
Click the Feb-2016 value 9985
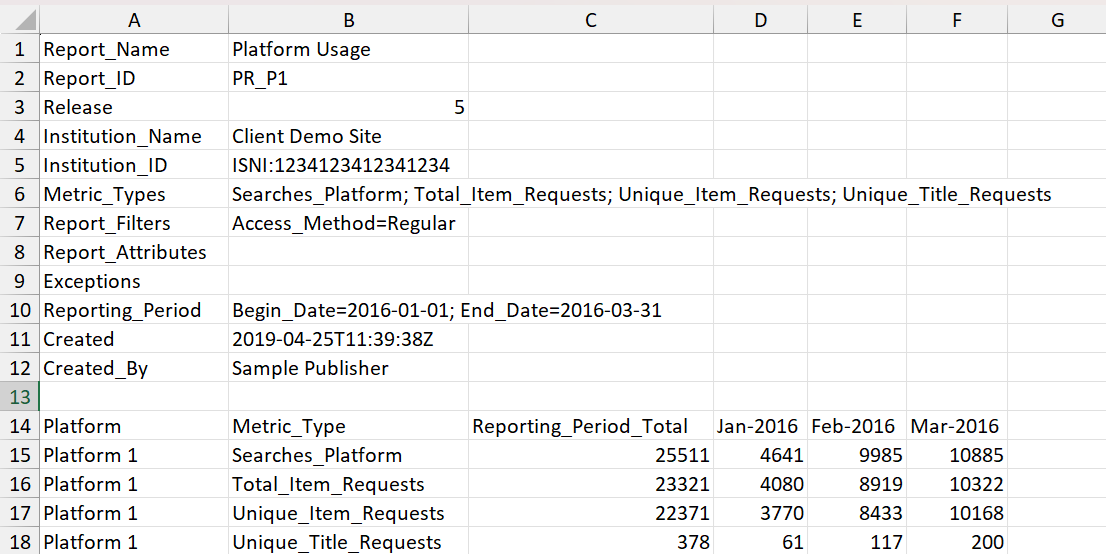tap(856, 454)
